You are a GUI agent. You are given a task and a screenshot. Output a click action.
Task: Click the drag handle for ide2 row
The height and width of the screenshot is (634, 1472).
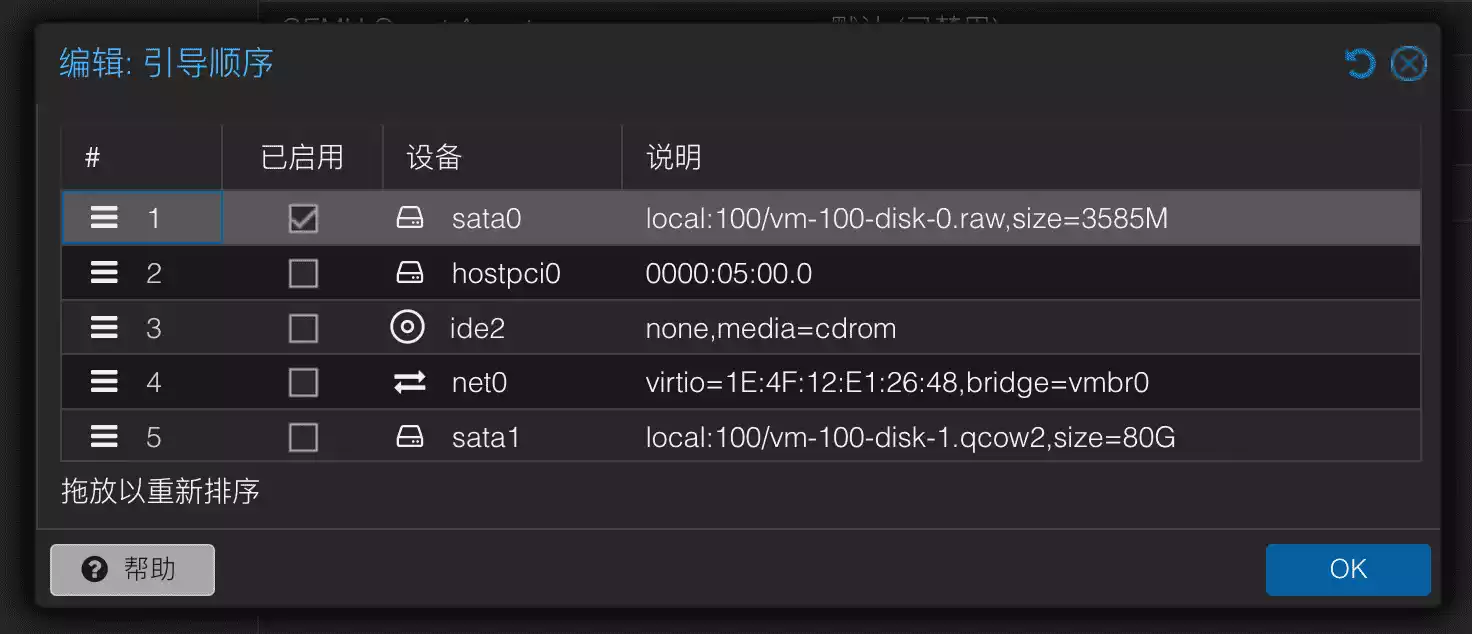click(x=104, y=328)
